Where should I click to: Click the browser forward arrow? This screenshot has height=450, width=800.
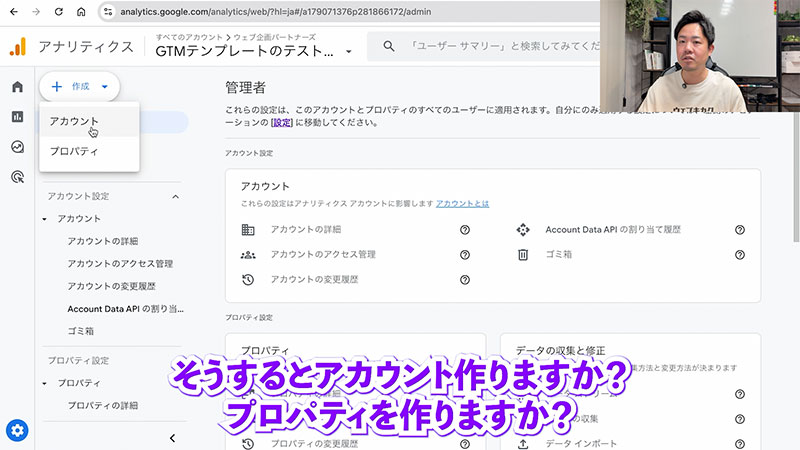[x=36, y=11]
